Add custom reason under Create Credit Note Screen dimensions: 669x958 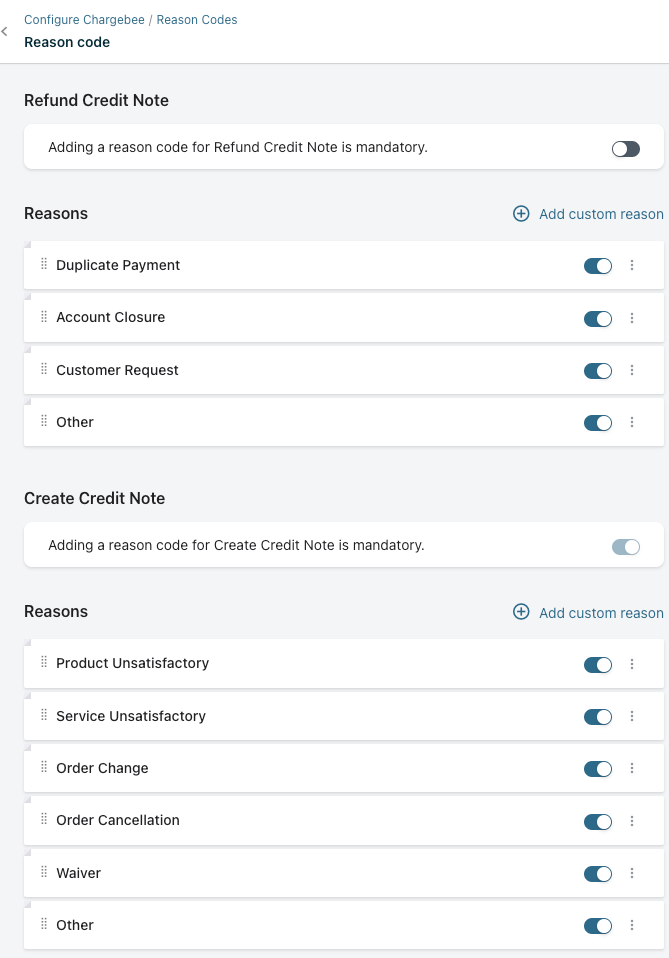(x=588, y=613)
